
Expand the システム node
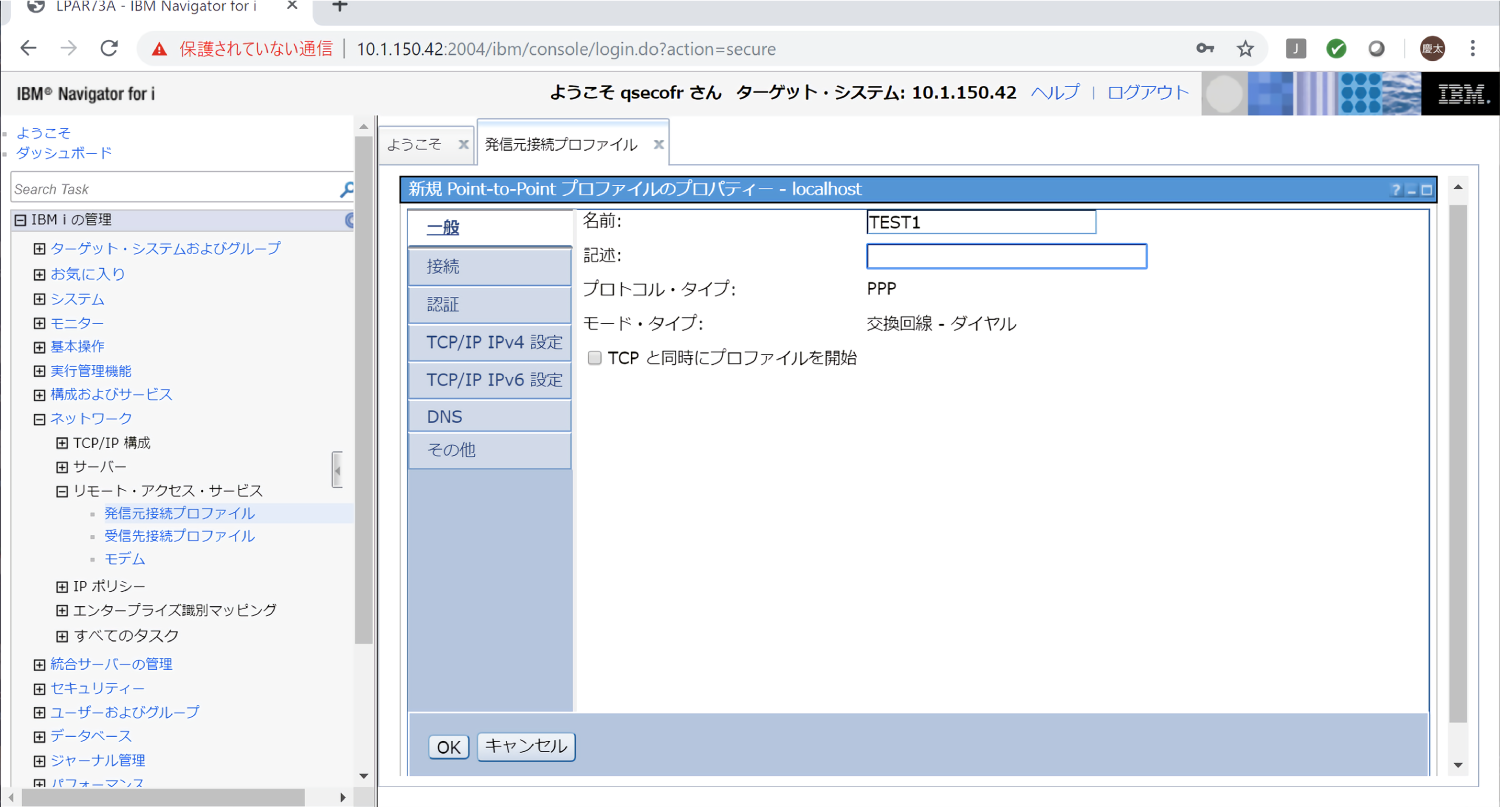tap(40, 299)
